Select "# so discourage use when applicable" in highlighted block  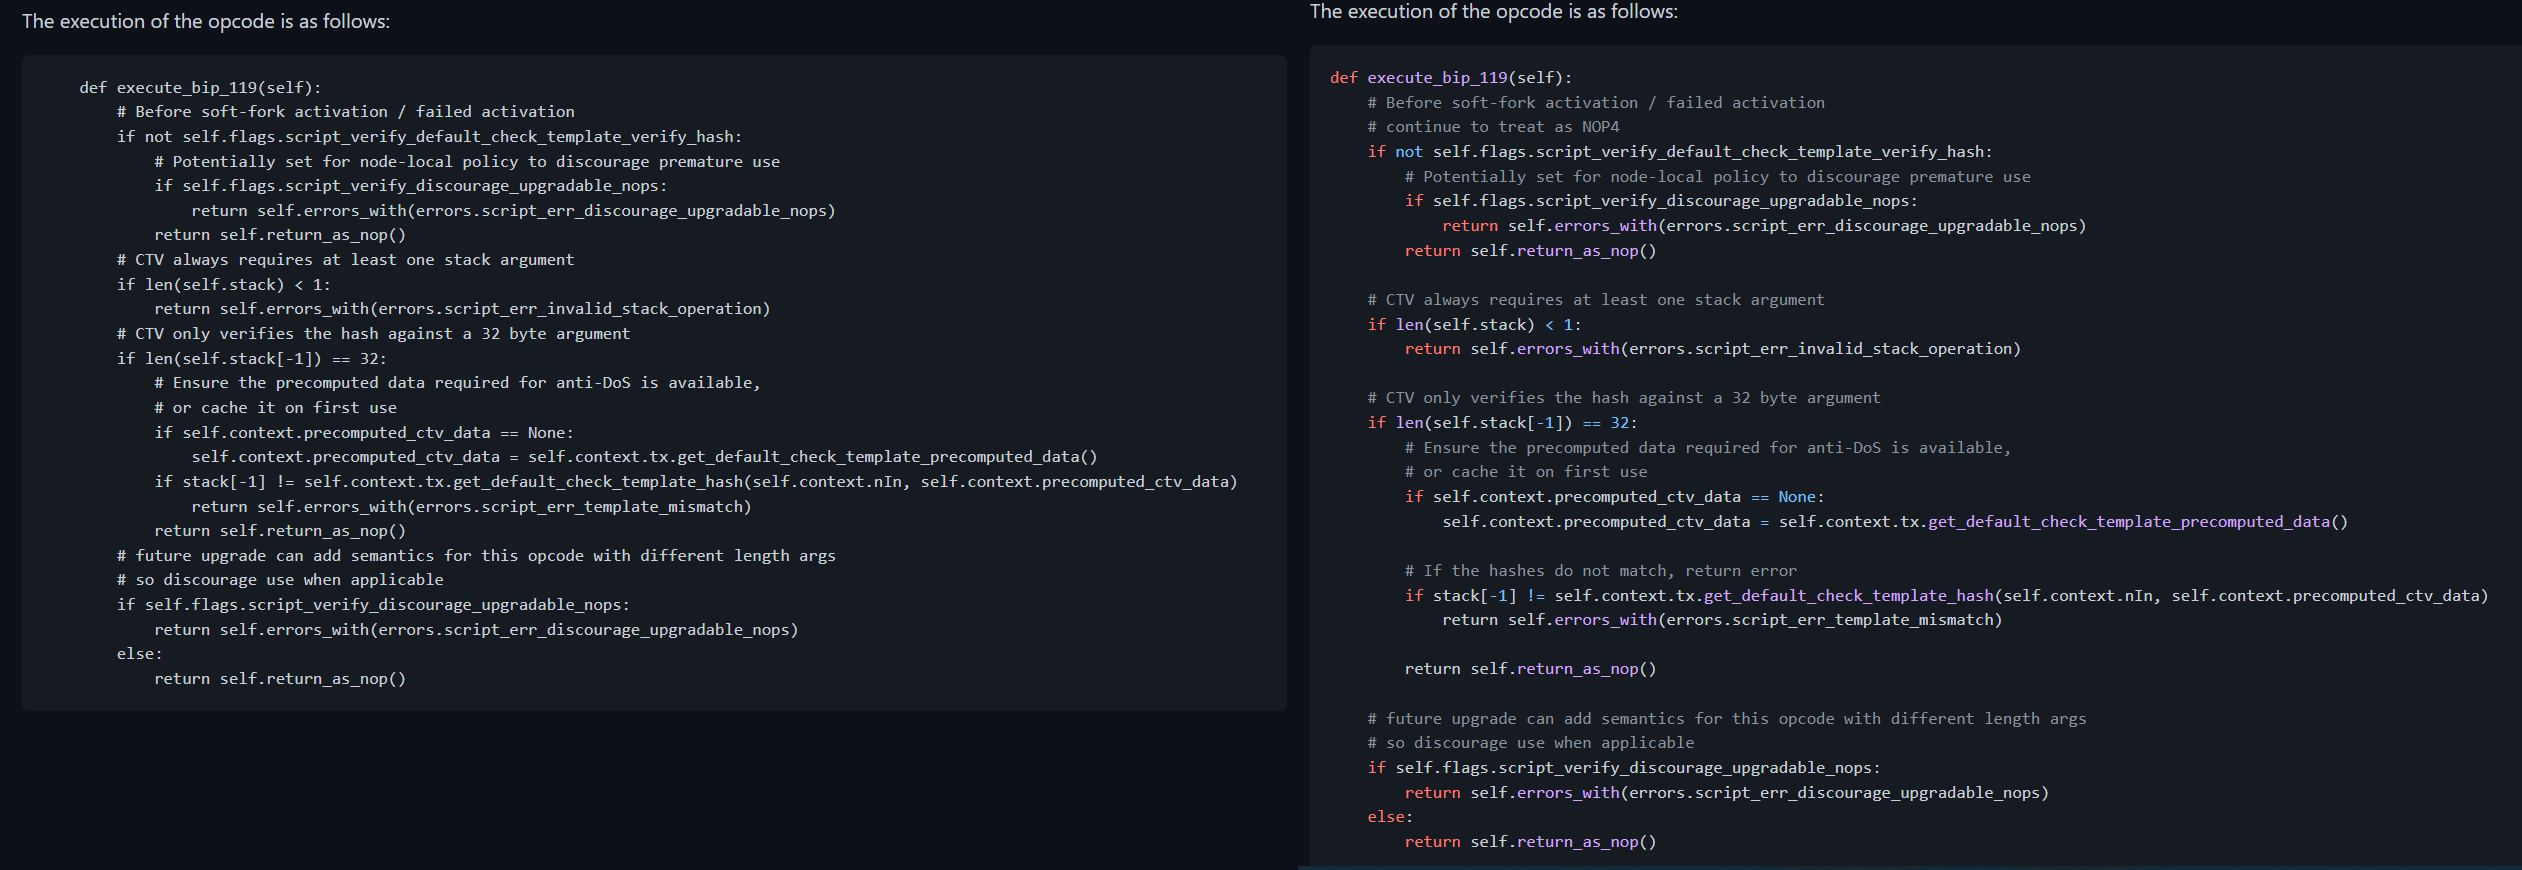point(1531,743)
